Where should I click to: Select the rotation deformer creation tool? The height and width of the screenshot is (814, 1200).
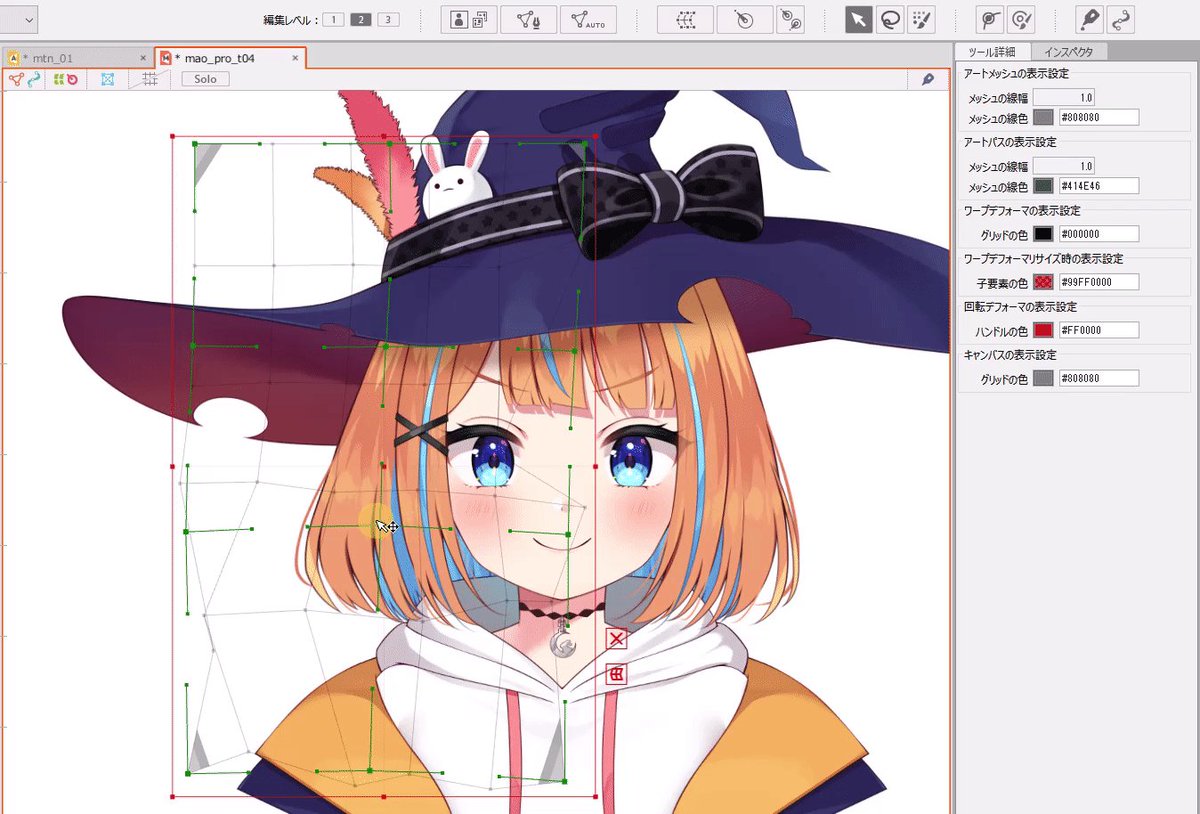pos(743,19)
